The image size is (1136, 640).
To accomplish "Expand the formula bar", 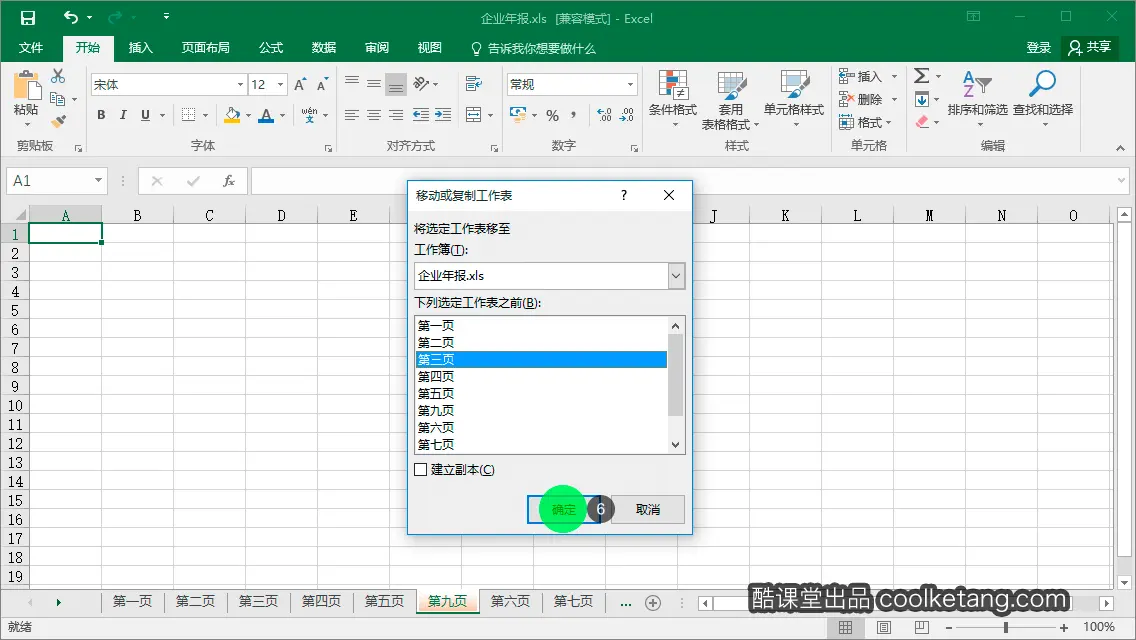I will coord(1122,180).
